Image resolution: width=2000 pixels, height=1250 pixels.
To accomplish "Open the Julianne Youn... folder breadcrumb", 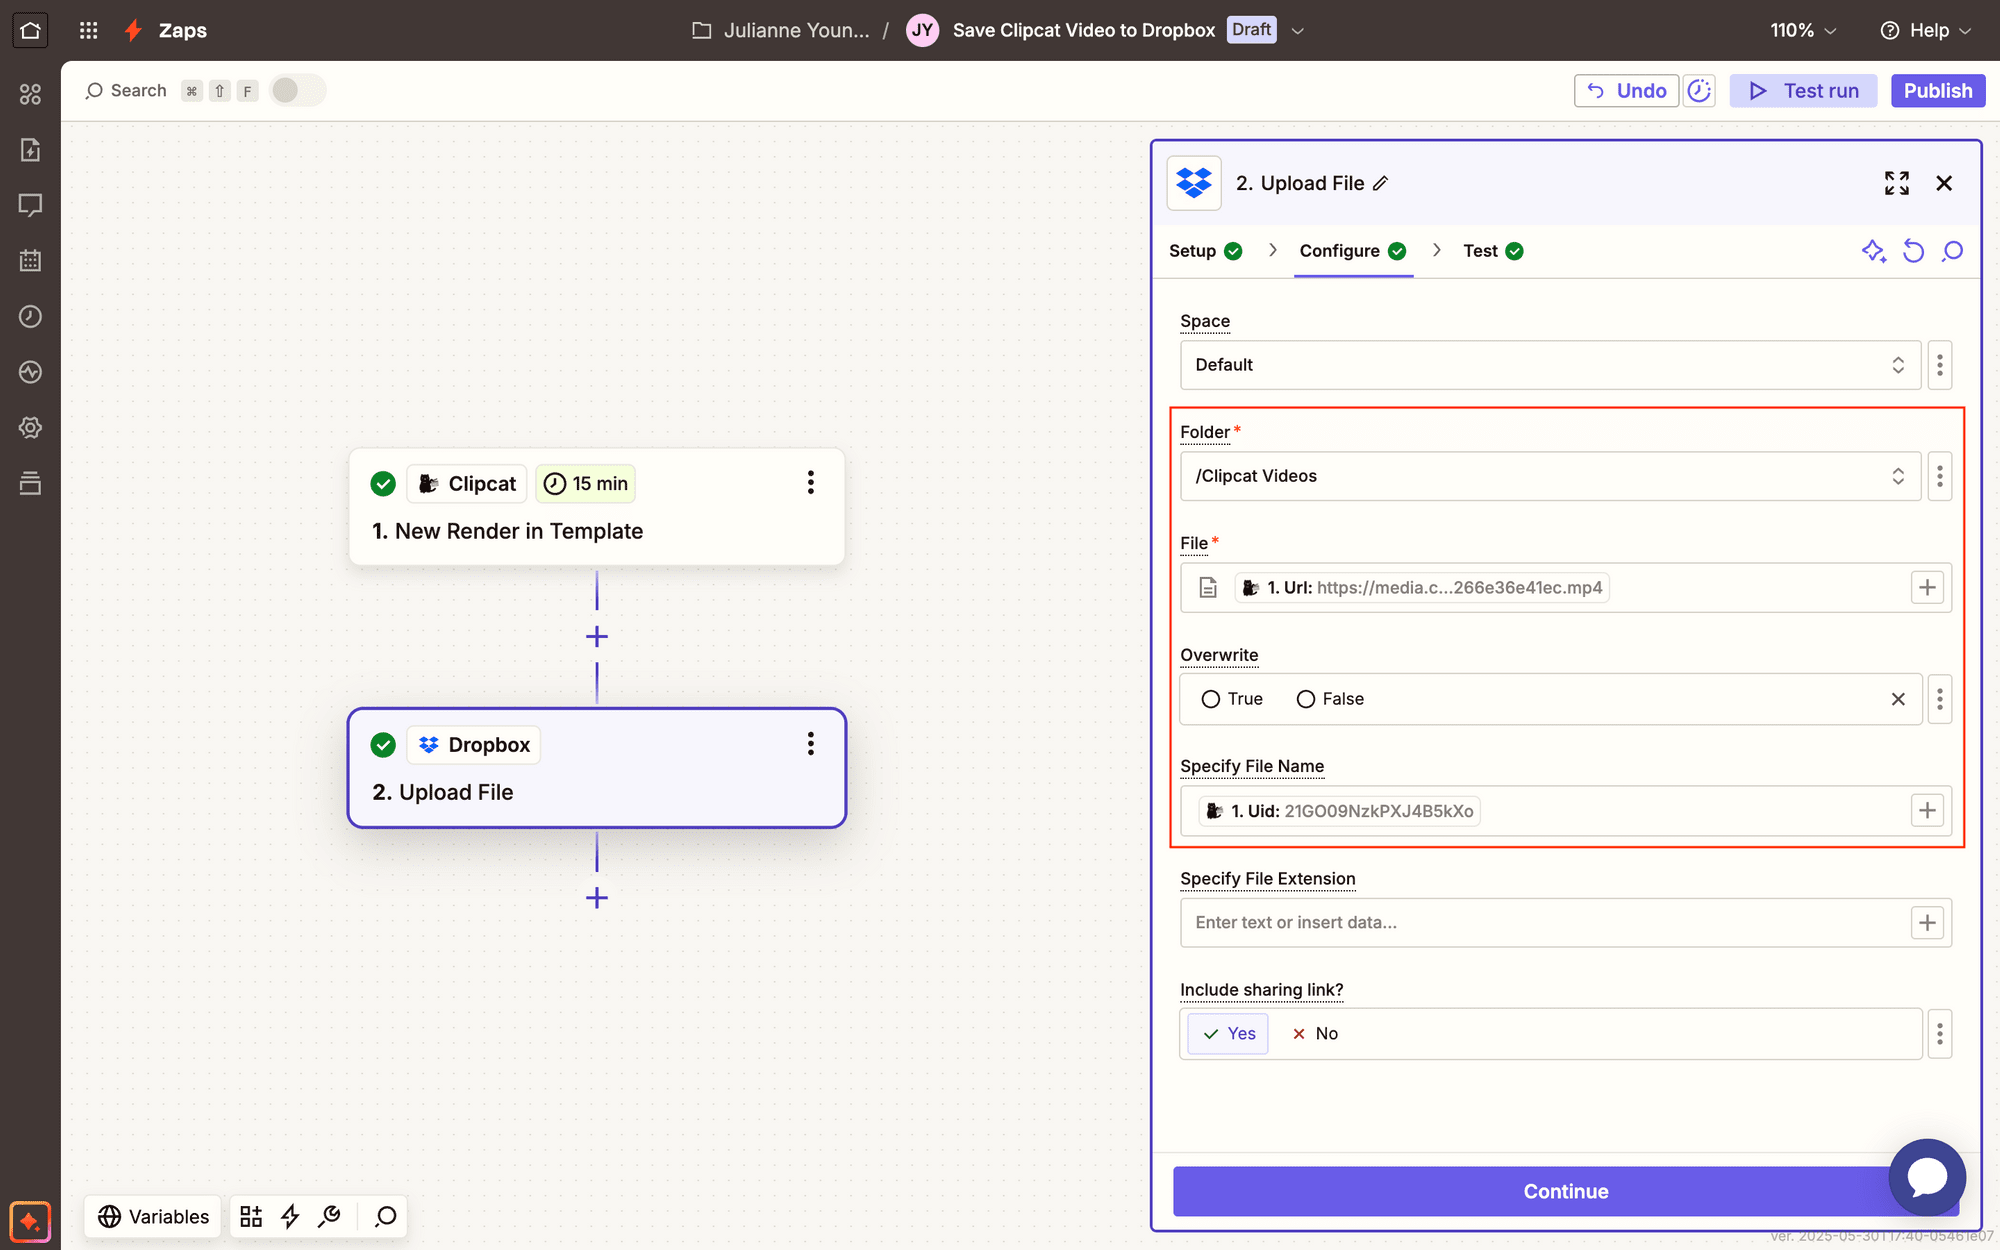I will coord(781,30).
